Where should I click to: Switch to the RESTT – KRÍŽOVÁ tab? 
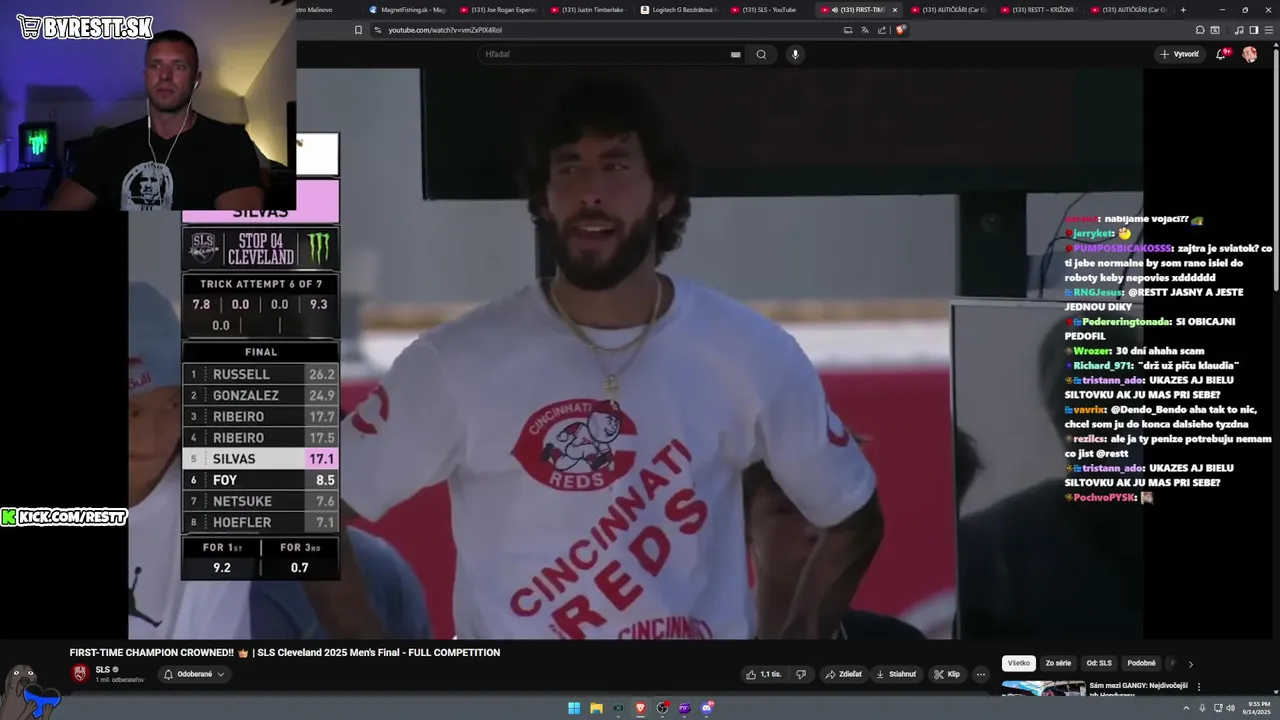click(x=1040, y=10)
